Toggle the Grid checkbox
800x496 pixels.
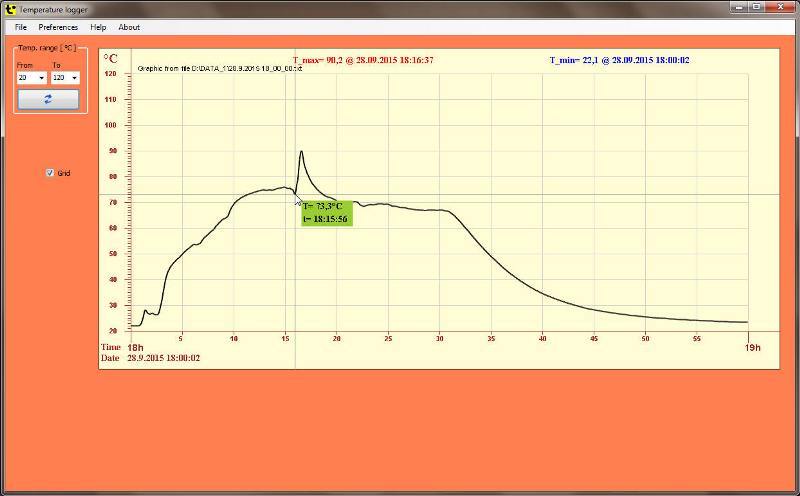50,172
